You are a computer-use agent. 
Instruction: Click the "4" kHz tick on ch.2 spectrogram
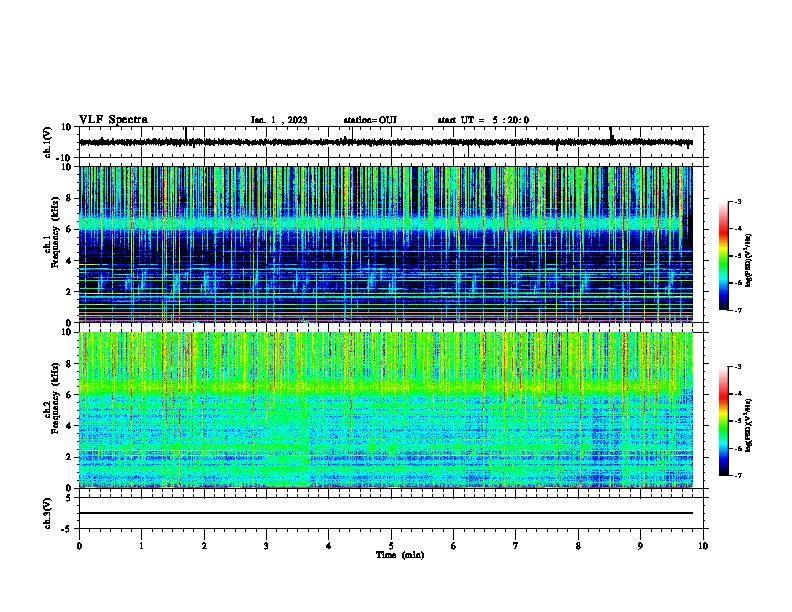click(x=69, y=426)
